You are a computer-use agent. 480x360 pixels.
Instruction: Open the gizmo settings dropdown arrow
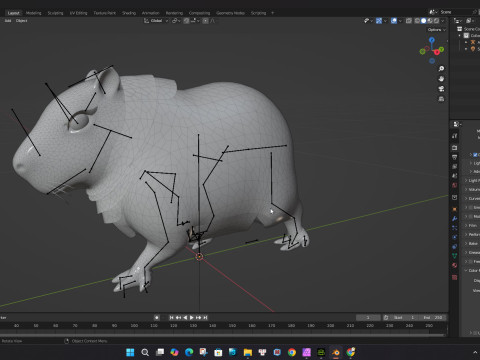(385, 21)
